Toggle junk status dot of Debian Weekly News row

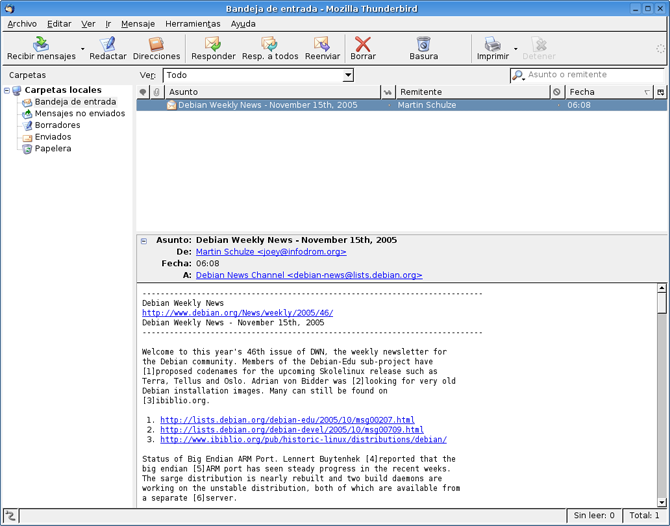click(558, 105)
